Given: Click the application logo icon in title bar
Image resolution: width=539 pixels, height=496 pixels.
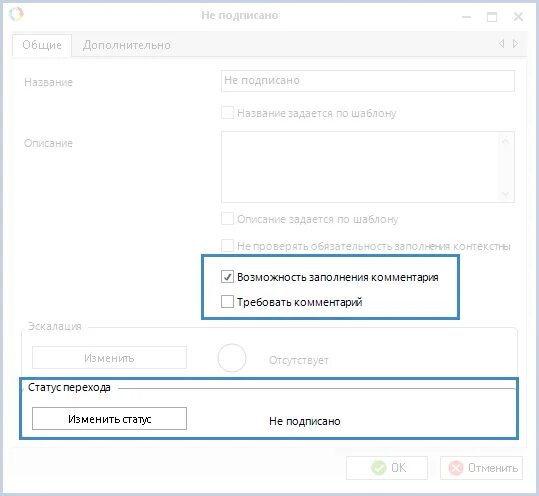Looking at the screenshot, I should coord(16,14).
